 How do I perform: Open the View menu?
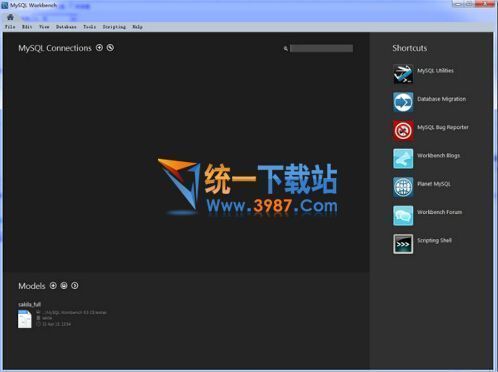point(44,27)
